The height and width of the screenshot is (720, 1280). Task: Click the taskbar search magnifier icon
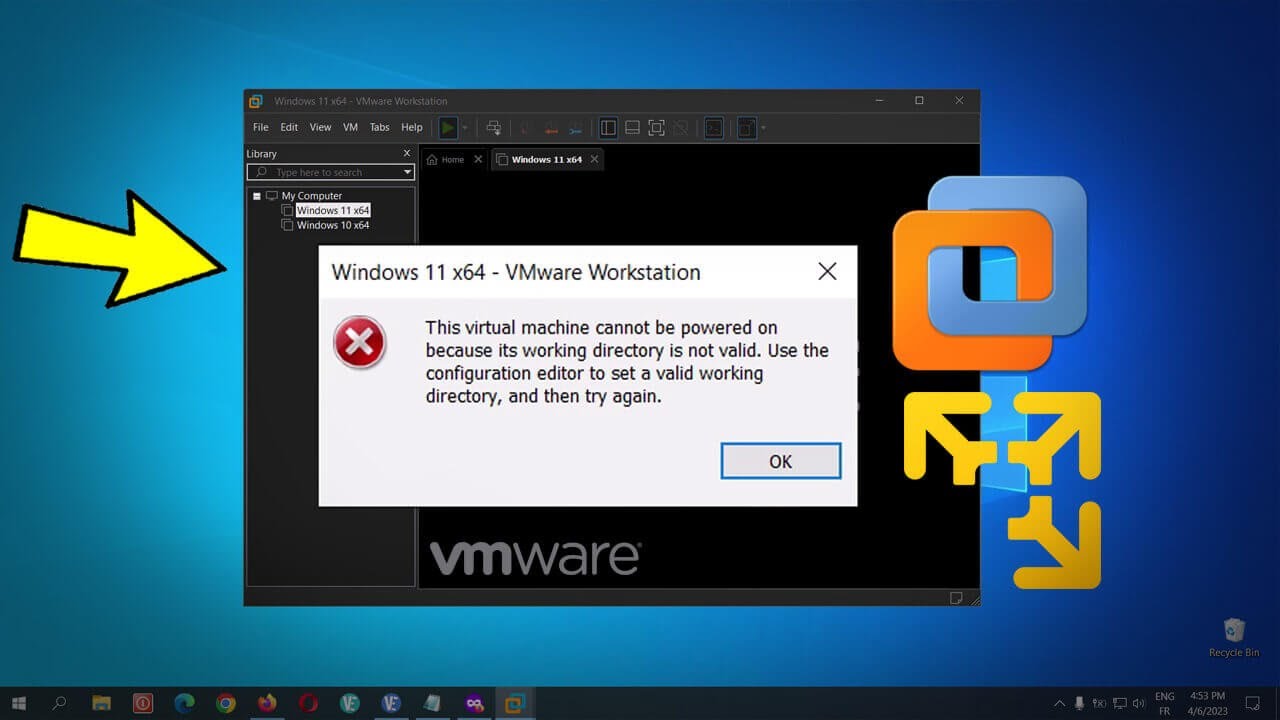pos(58,703)
